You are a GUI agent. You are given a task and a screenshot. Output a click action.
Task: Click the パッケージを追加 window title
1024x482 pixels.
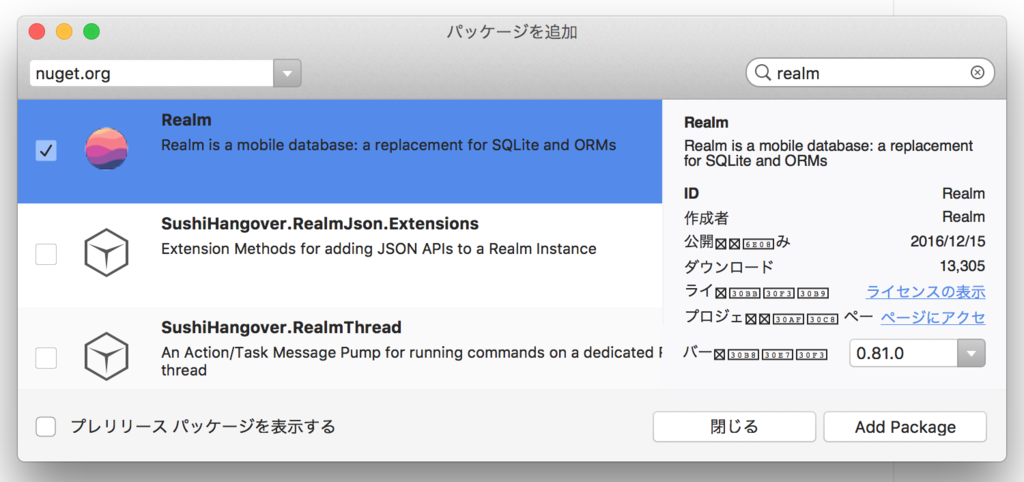pos(511,31)
